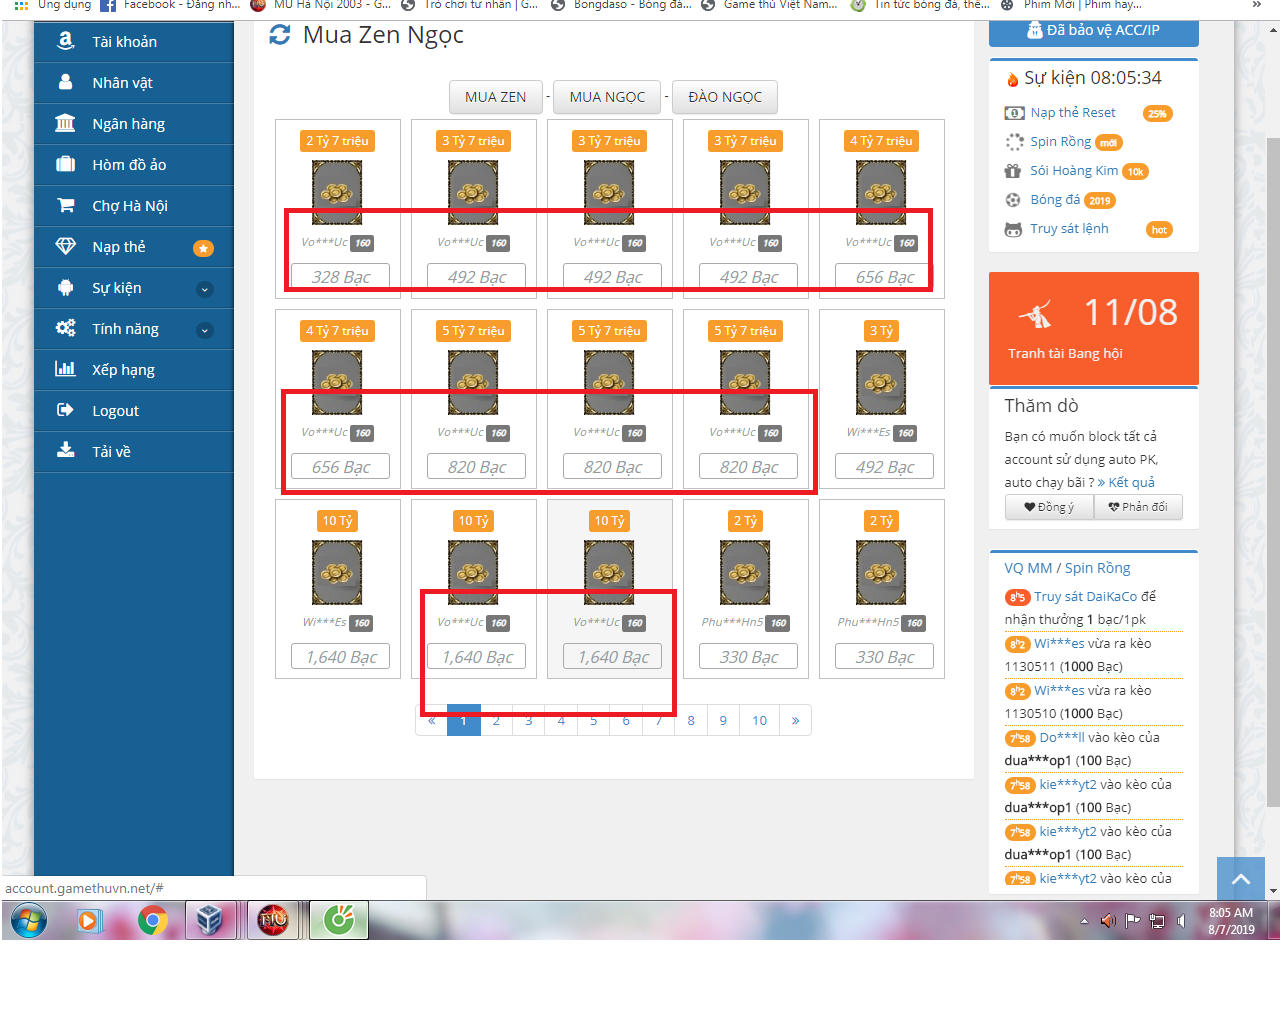1280x1024 pixels.
Task: Click the Tải về download icon
Action: pyautogui.click(x=66, y=452)
